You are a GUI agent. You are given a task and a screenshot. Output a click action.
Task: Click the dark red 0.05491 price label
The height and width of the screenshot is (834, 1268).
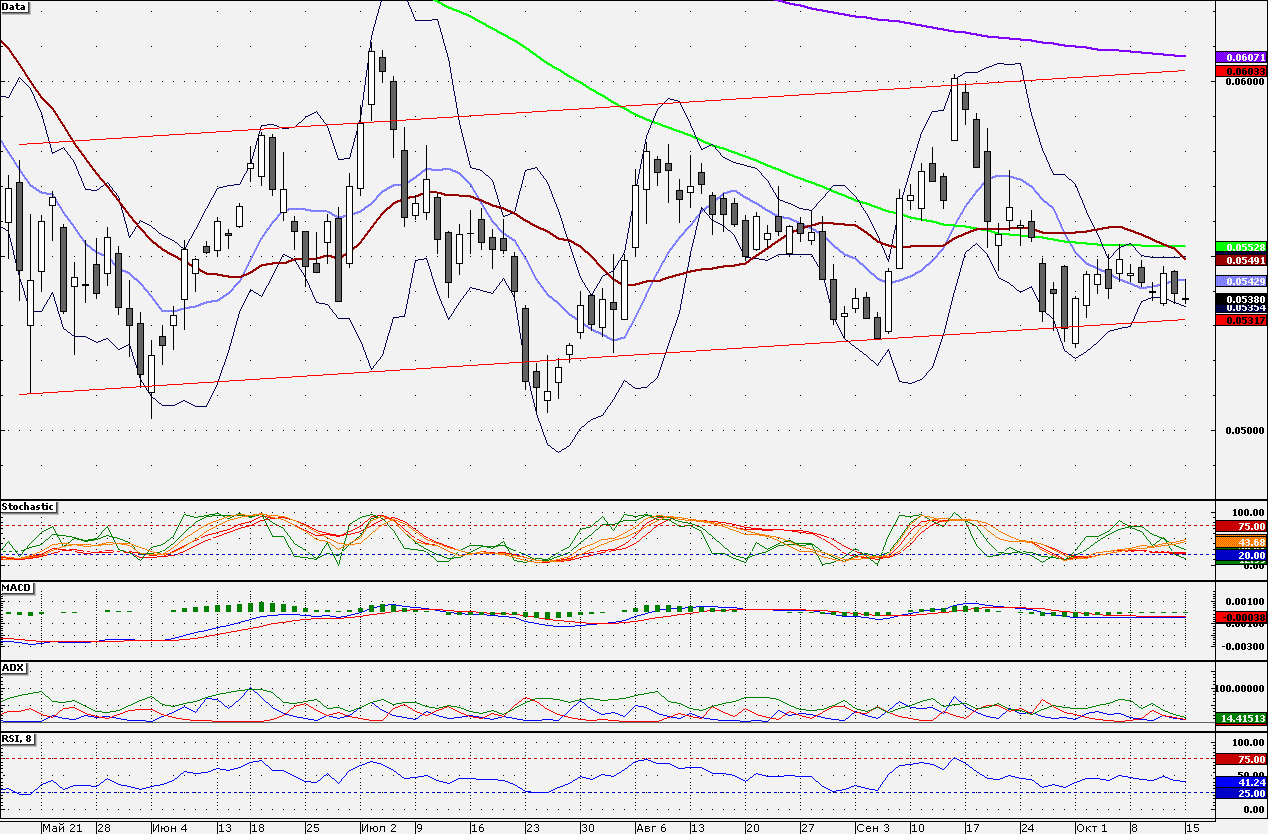(1241, 260)
